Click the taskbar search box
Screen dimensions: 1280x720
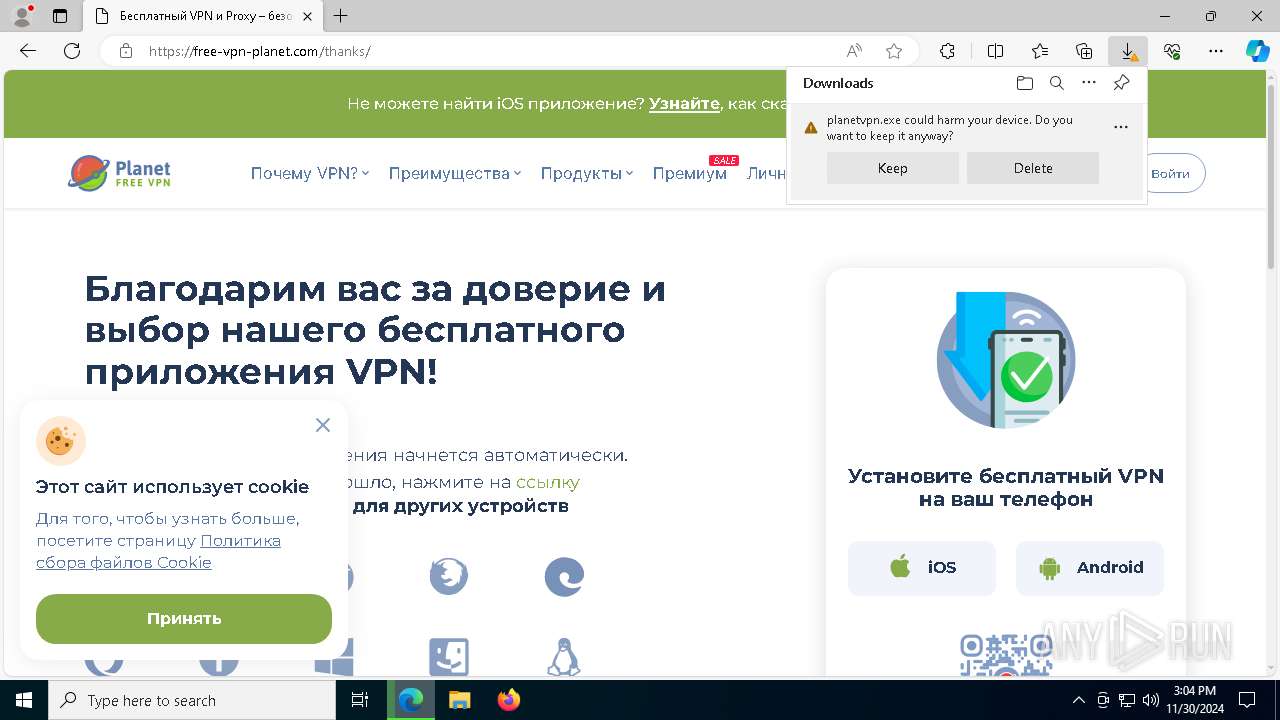(192, 700)
